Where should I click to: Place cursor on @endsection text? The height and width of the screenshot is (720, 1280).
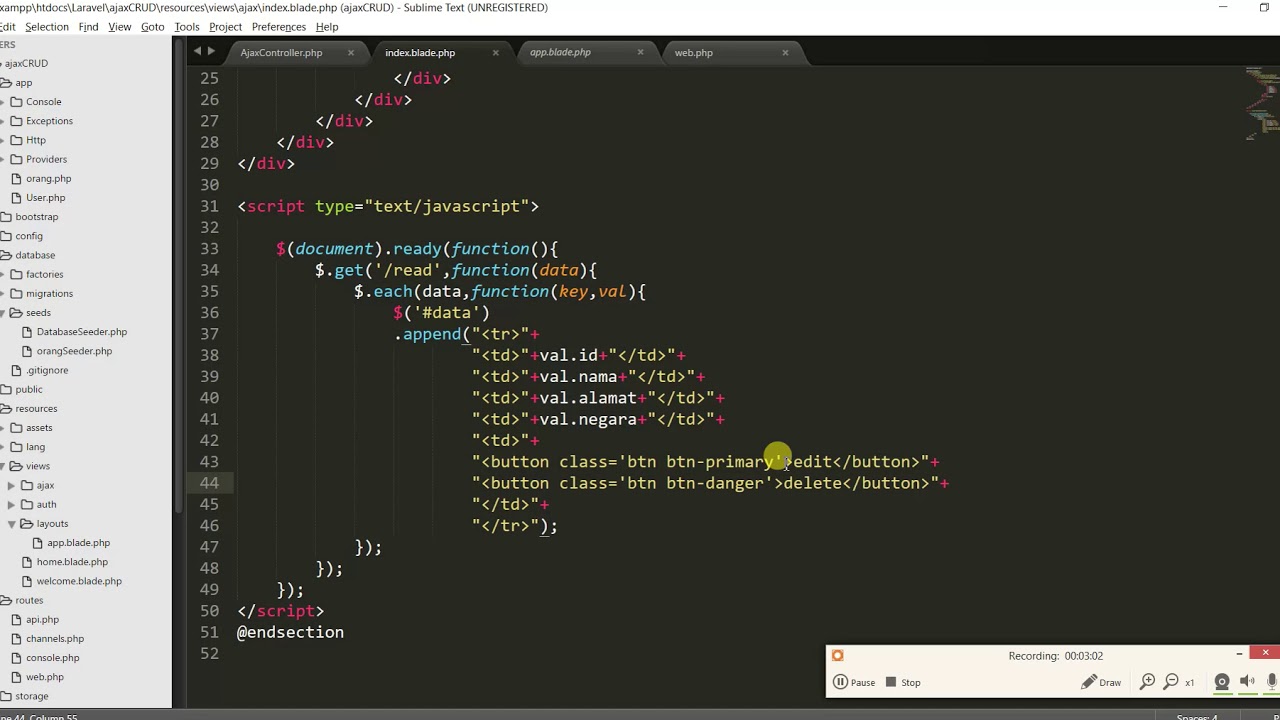click(290, 632)
